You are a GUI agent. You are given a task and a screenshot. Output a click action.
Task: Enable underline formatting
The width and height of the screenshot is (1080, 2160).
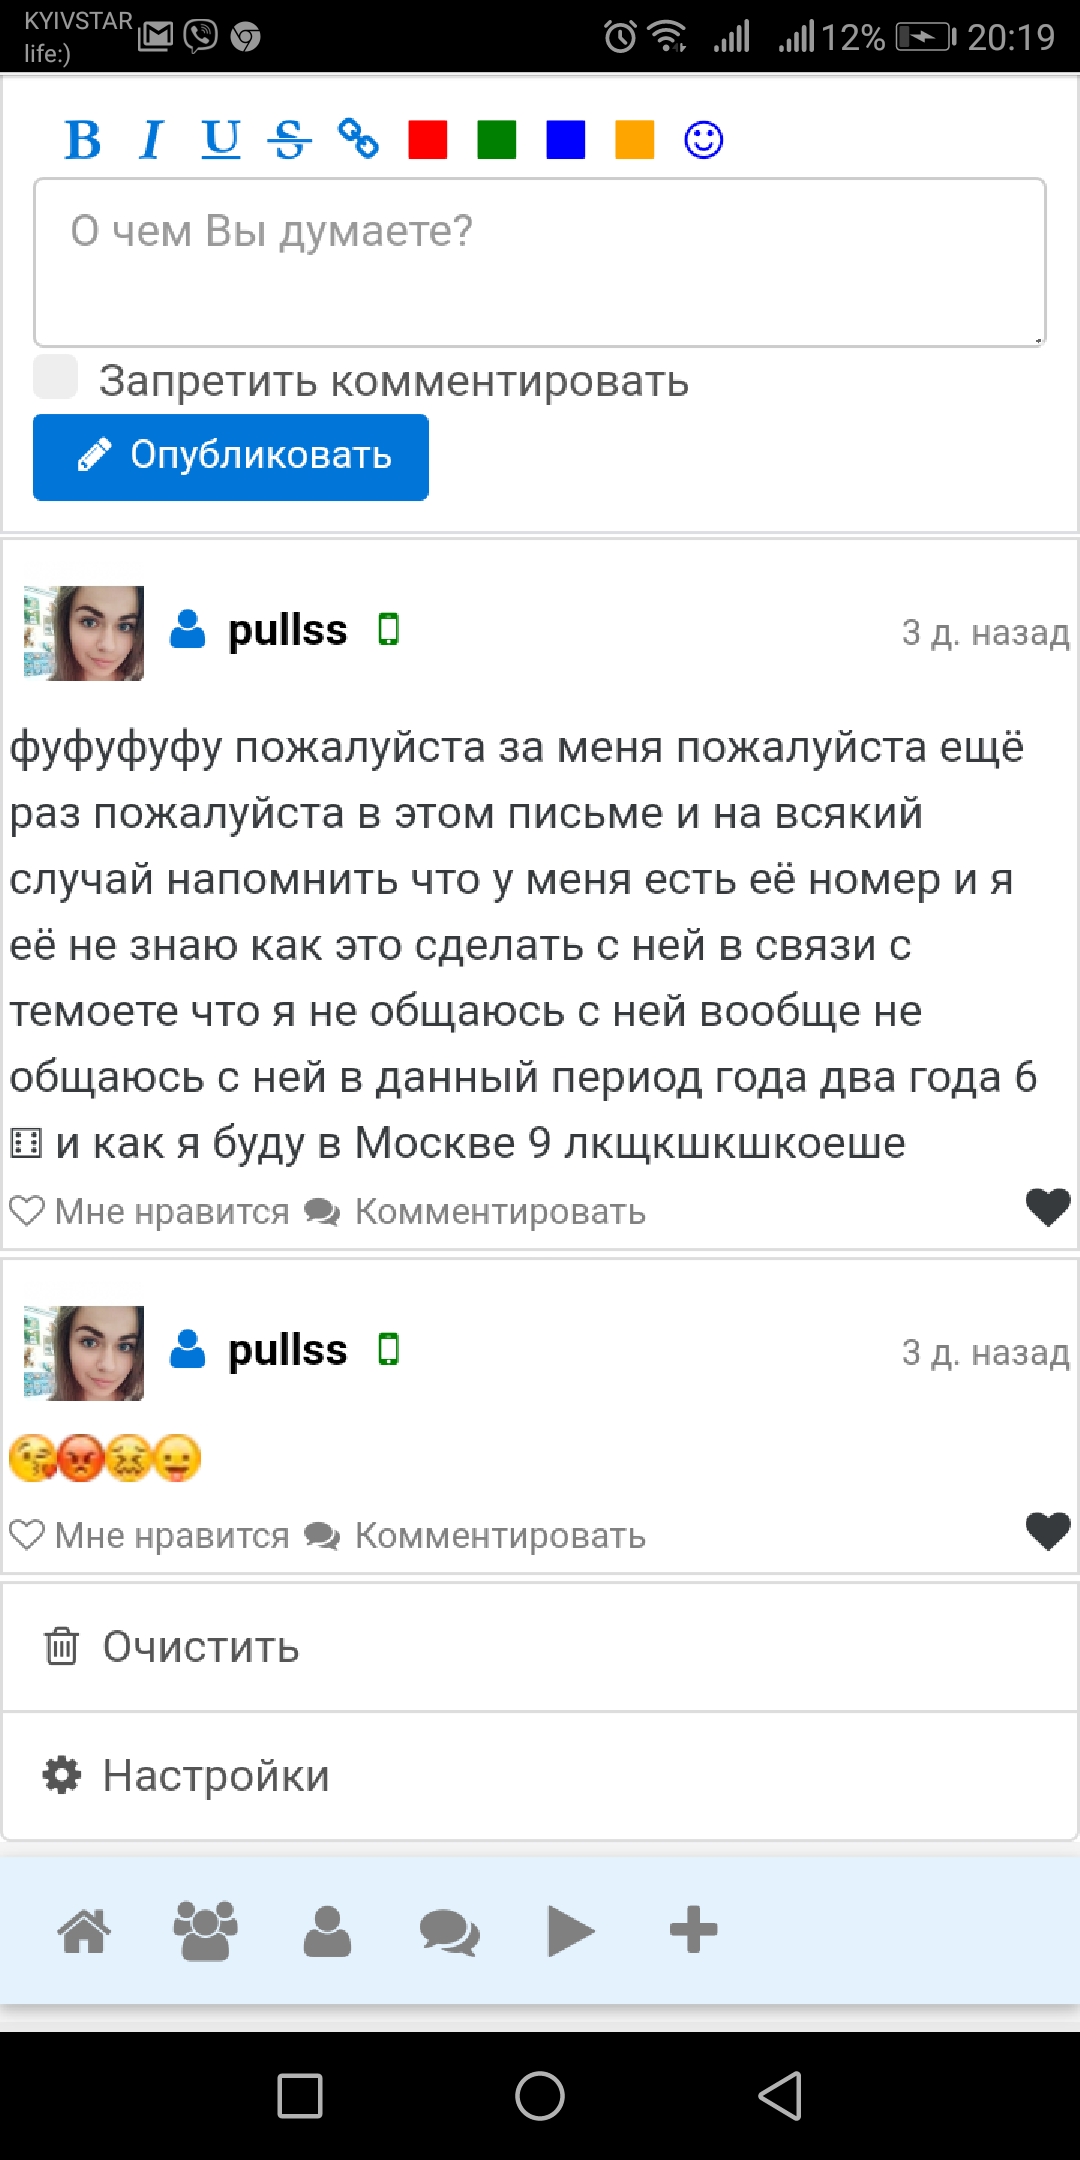point(221,140)
